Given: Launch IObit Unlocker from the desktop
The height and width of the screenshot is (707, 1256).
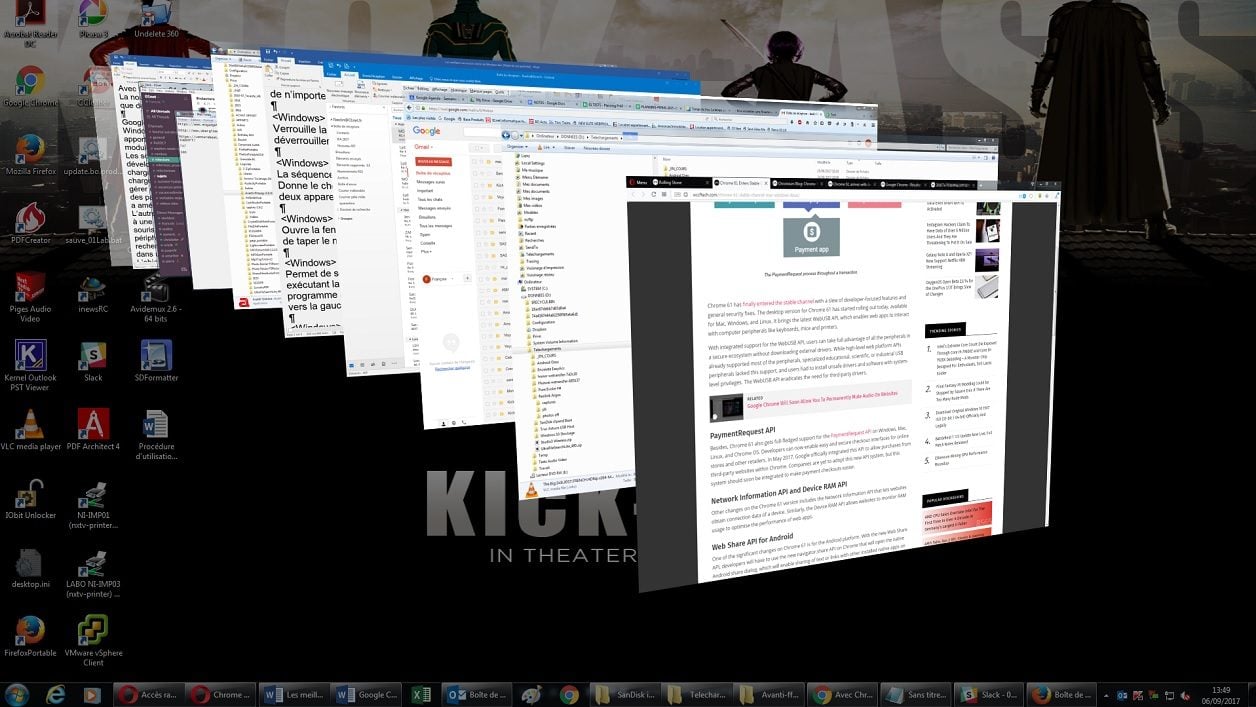Looking at the screenshot, I should coord(30,500).
